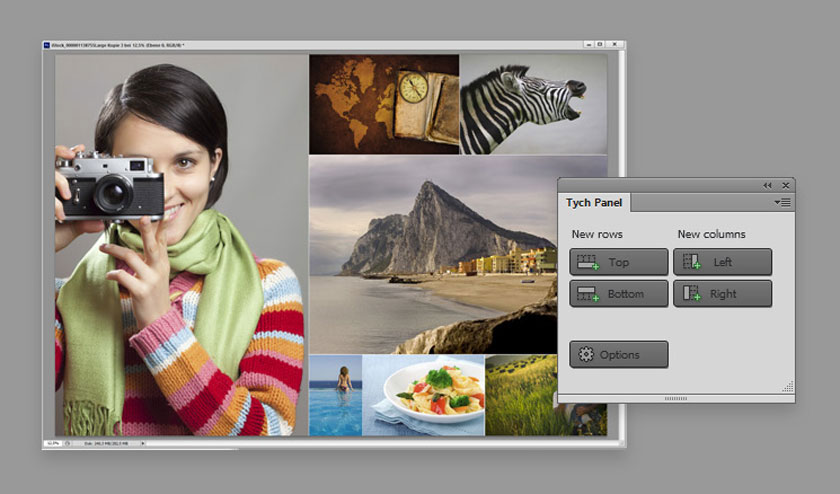The height and width of the screenshot is (494, 840).
Task: Add a new row at Top
Action: coord(619,262)
